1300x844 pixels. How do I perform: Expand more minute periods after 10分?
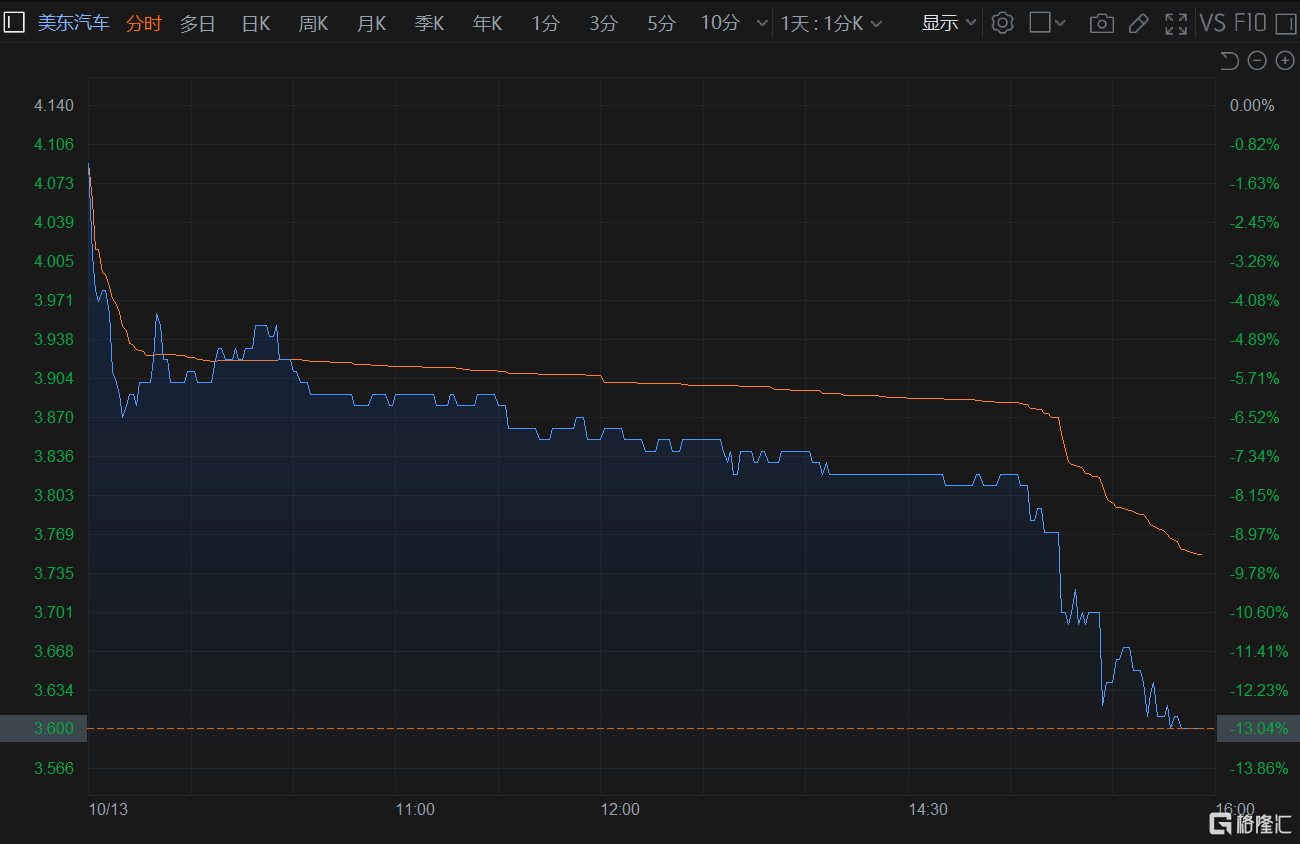[762, 23]
